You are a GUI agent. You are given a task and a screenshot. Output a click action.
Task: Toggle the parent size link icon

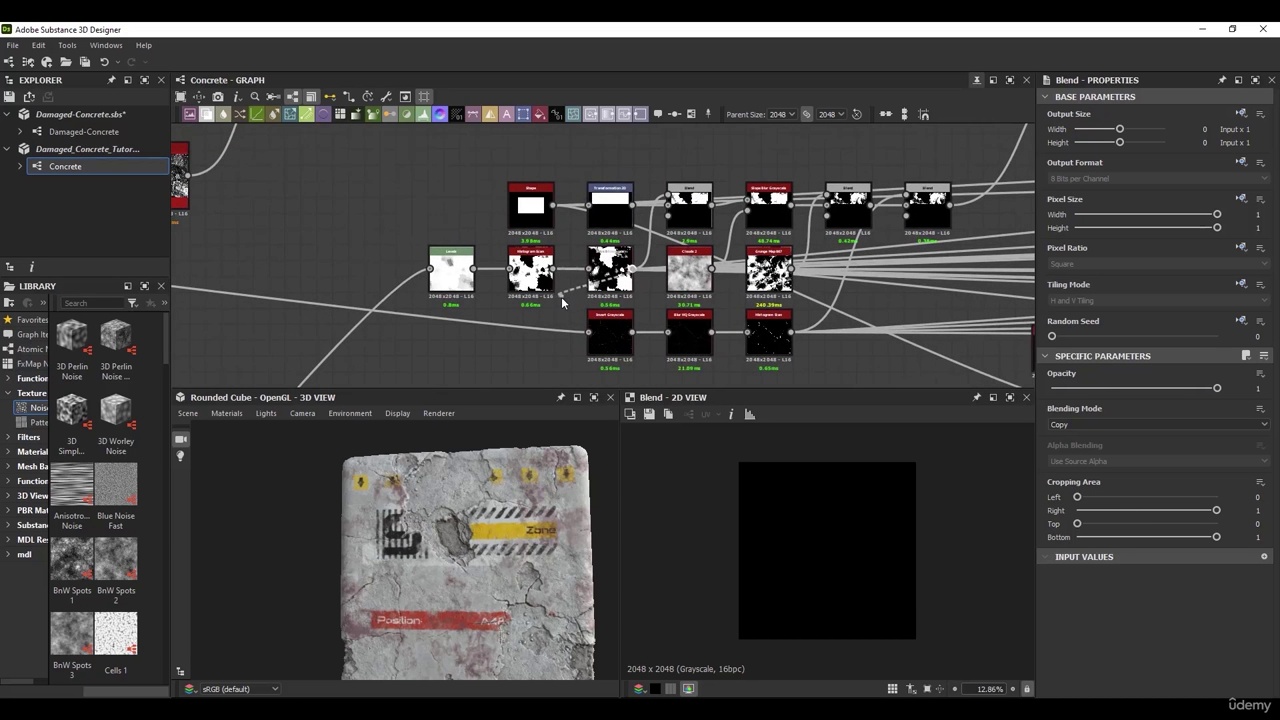pyautogui.click(x=807, y=114)
